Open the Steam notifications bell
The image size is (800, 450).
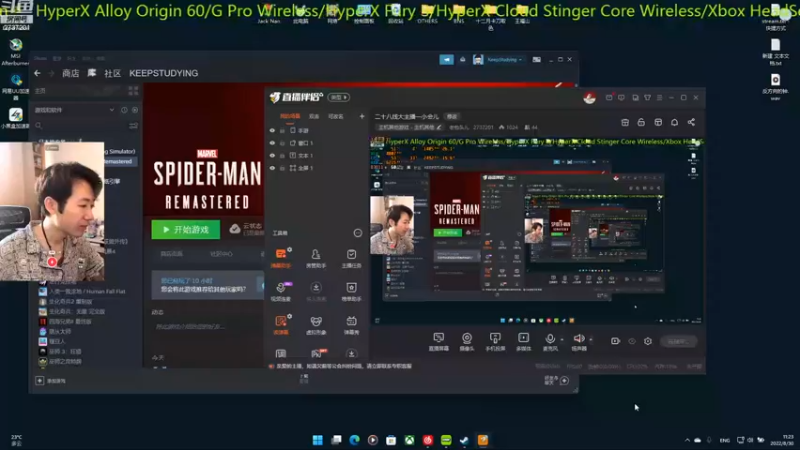(x=463, y=60)
